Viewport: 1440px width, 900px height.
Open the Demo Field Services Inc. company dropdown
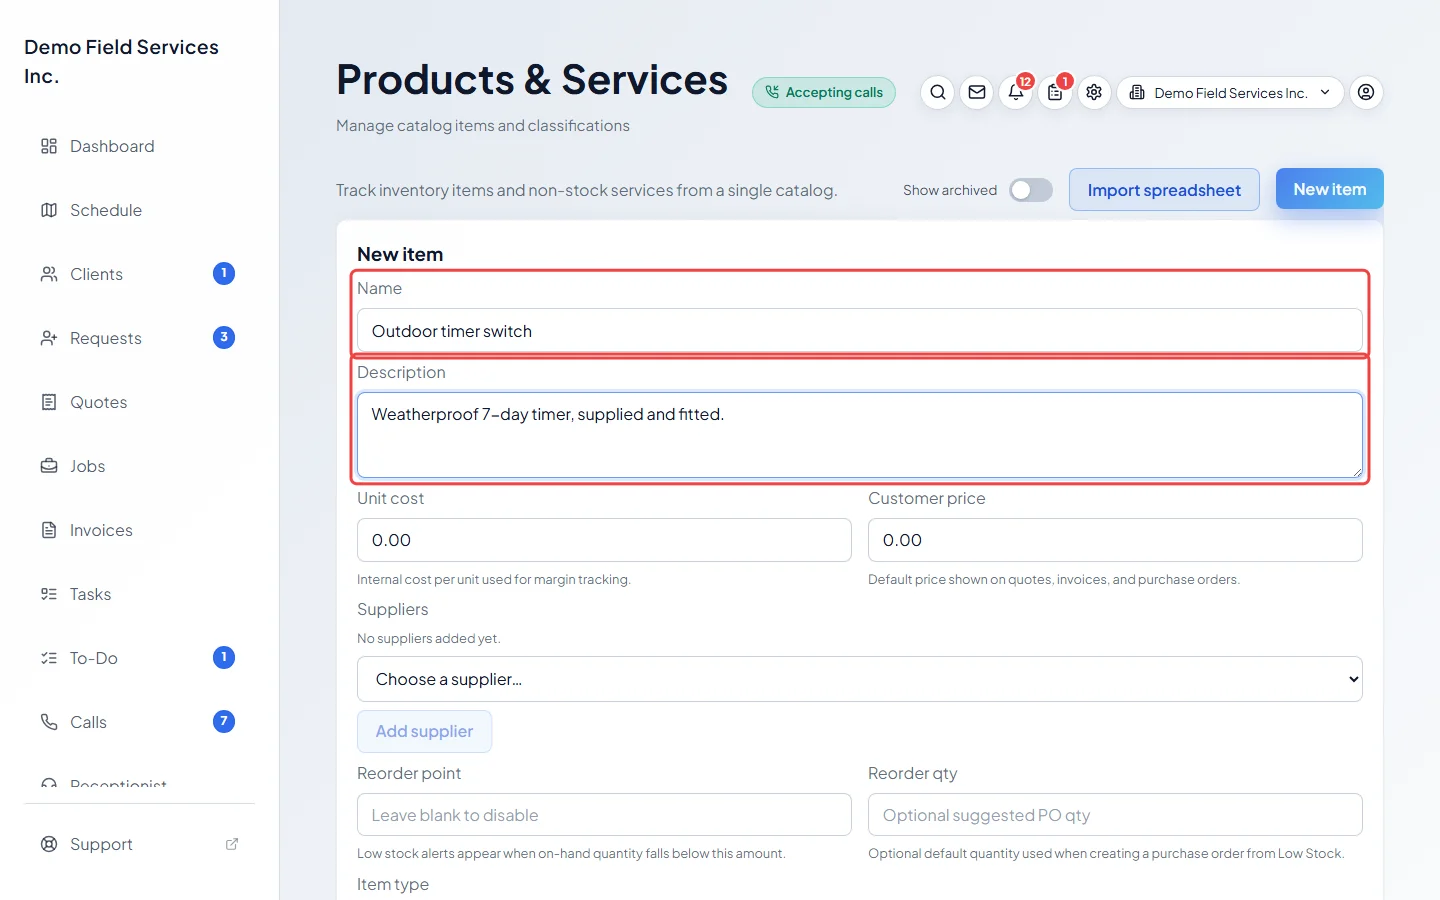1230,93
